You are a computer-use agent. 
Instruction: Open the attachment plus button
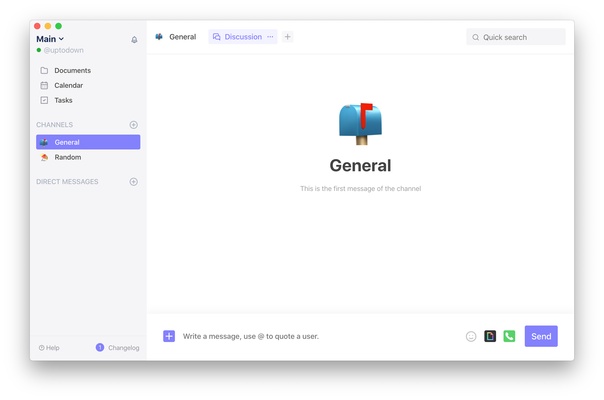tap(169, 336)
